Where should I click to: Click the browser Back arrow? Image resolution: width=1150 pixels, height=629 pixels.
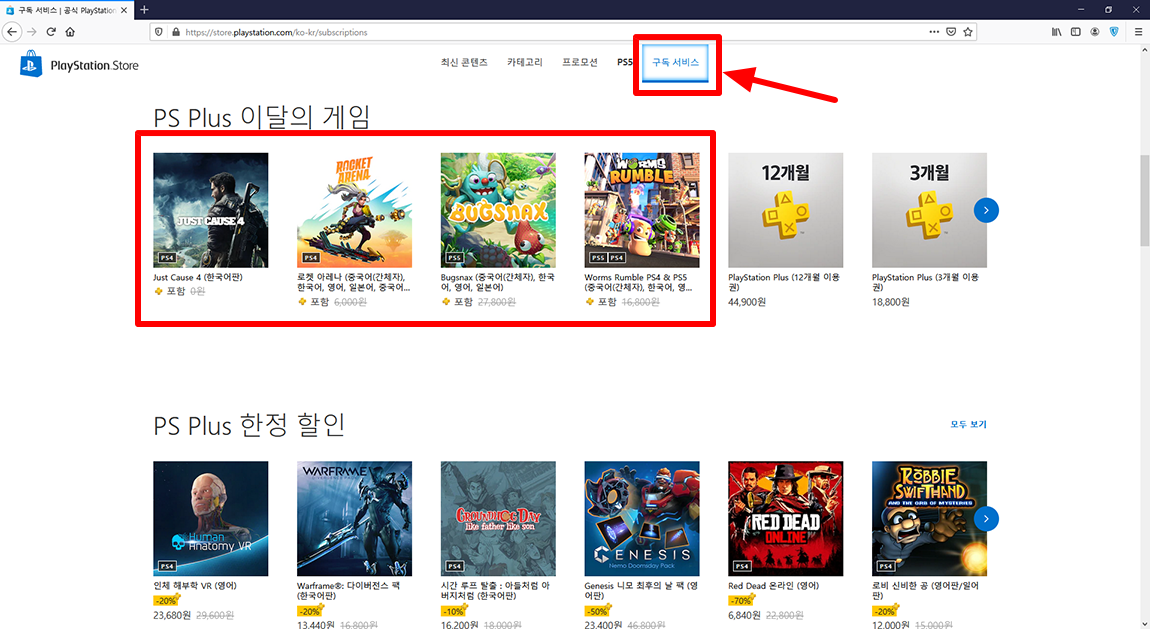click(x=12, y=32)
